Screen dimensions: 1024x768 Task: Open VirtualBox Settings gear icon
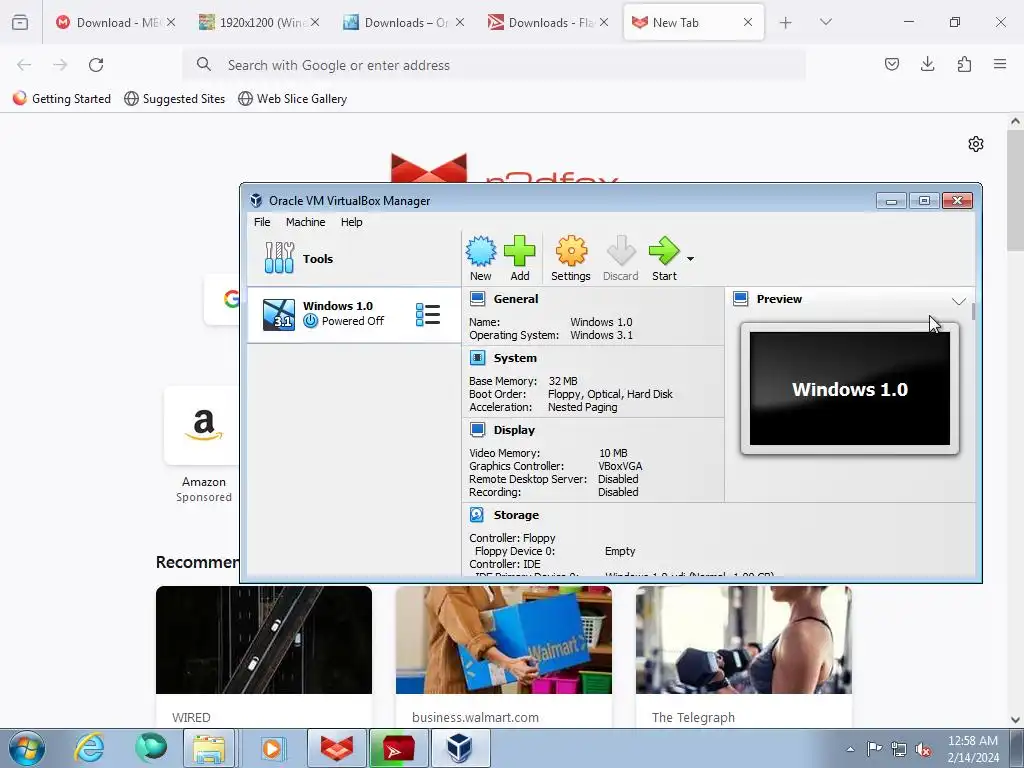[571, 259]
